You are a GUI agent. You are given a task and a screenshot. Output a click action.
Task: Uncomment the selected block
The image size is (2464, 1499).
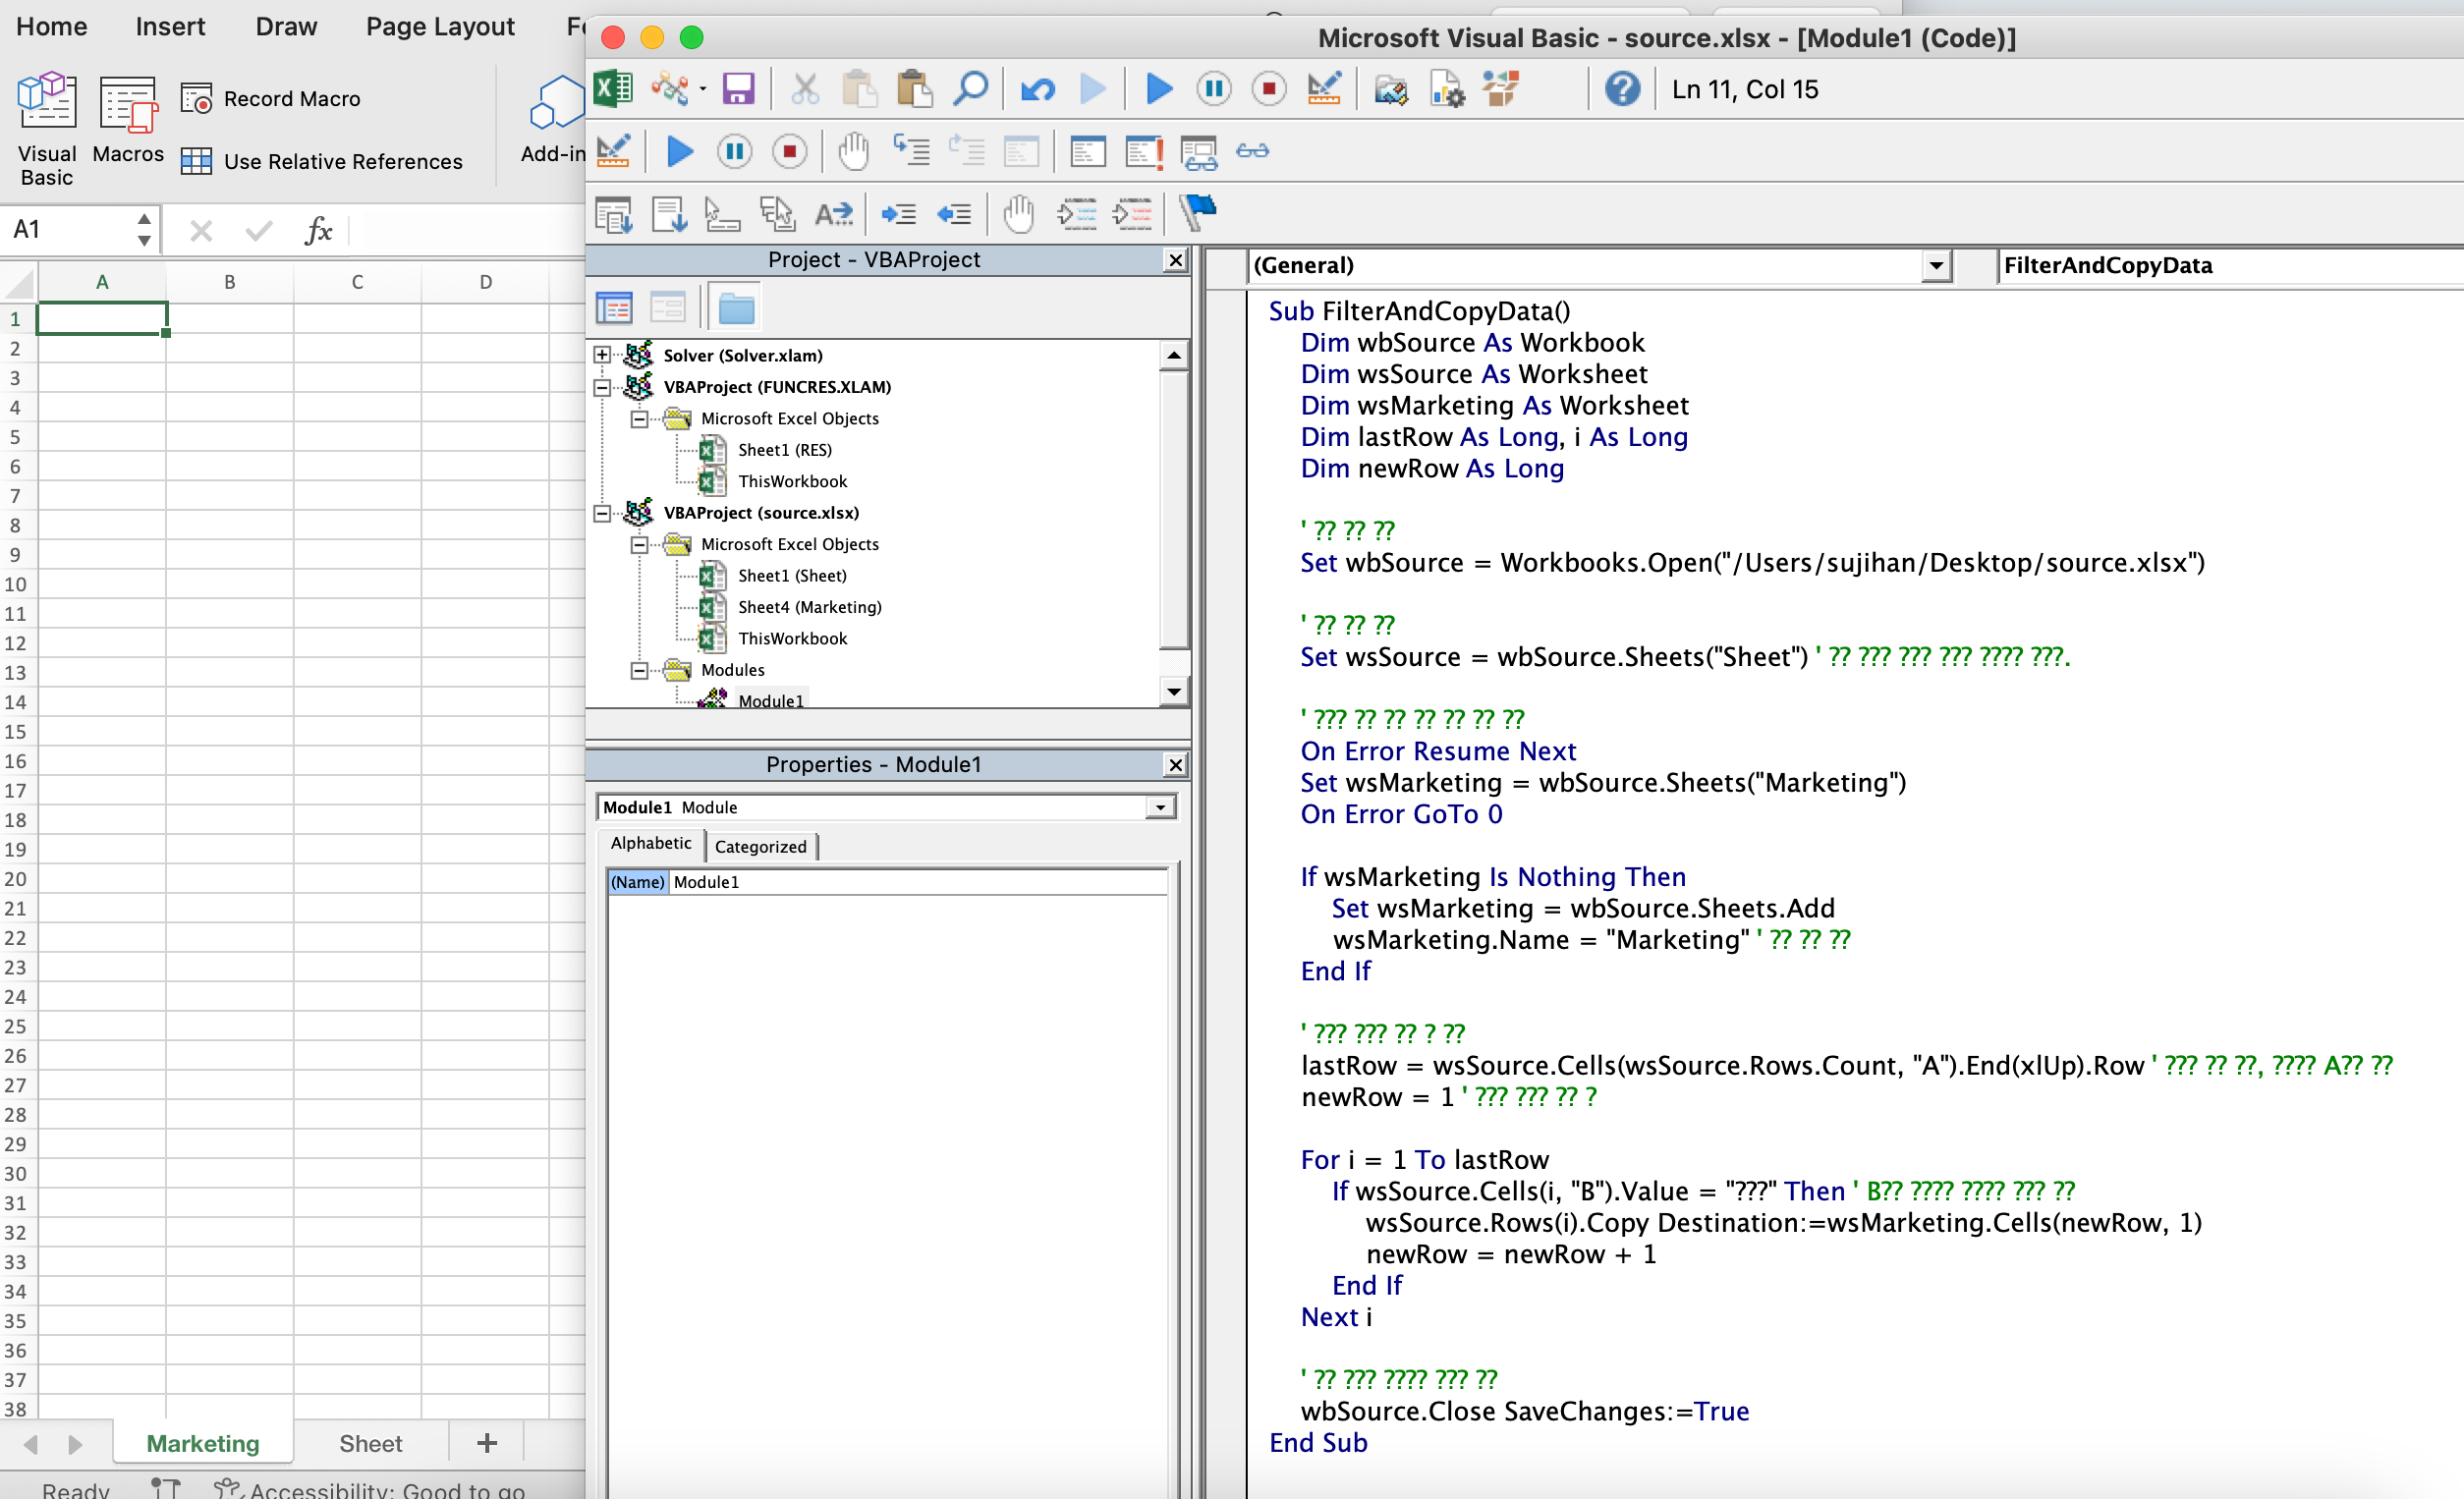click(1132, 214)
